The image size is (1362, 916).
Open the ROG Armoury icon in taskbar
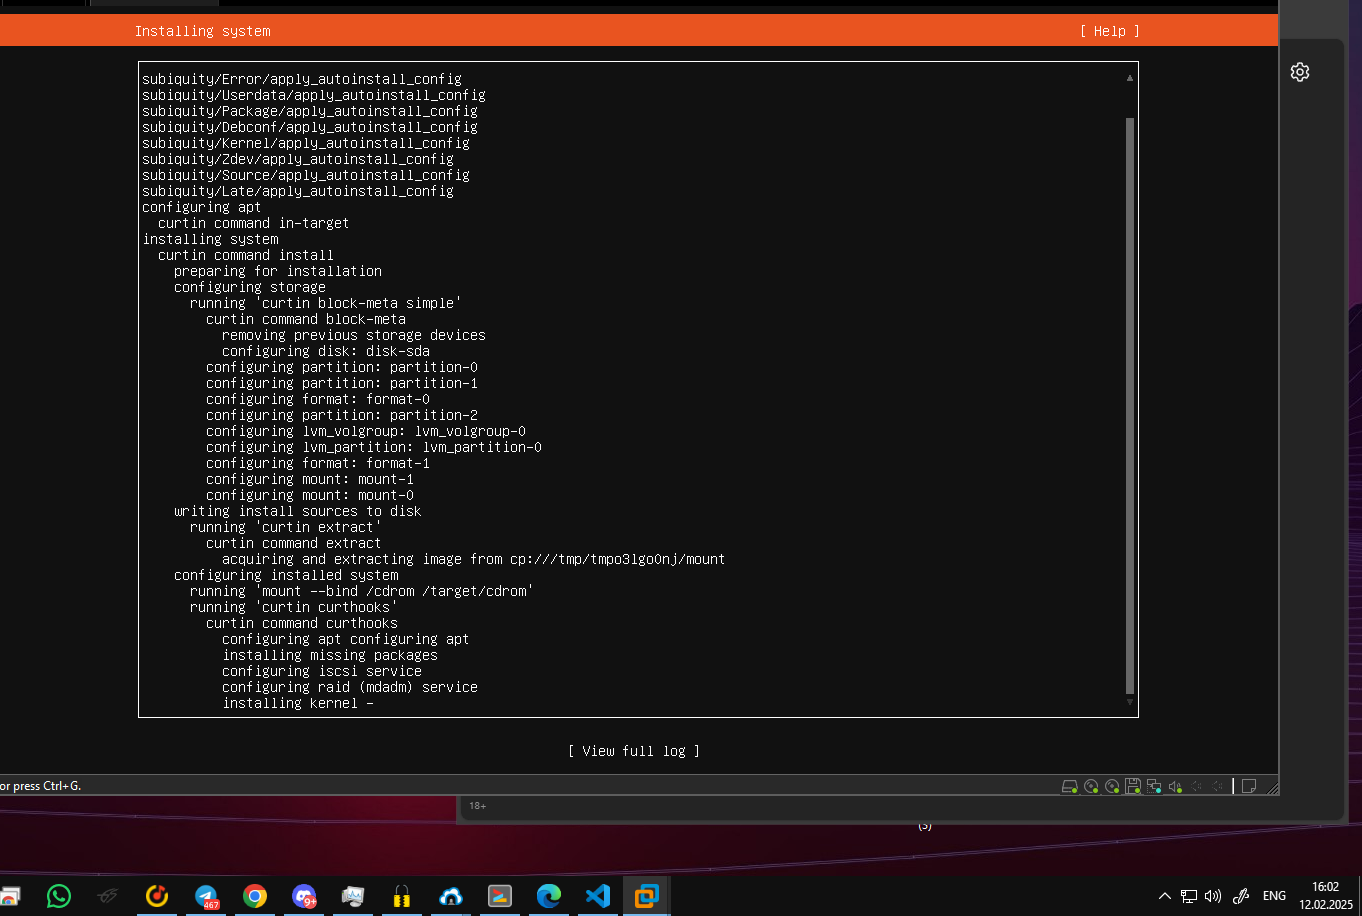click(x=108, y=896)
